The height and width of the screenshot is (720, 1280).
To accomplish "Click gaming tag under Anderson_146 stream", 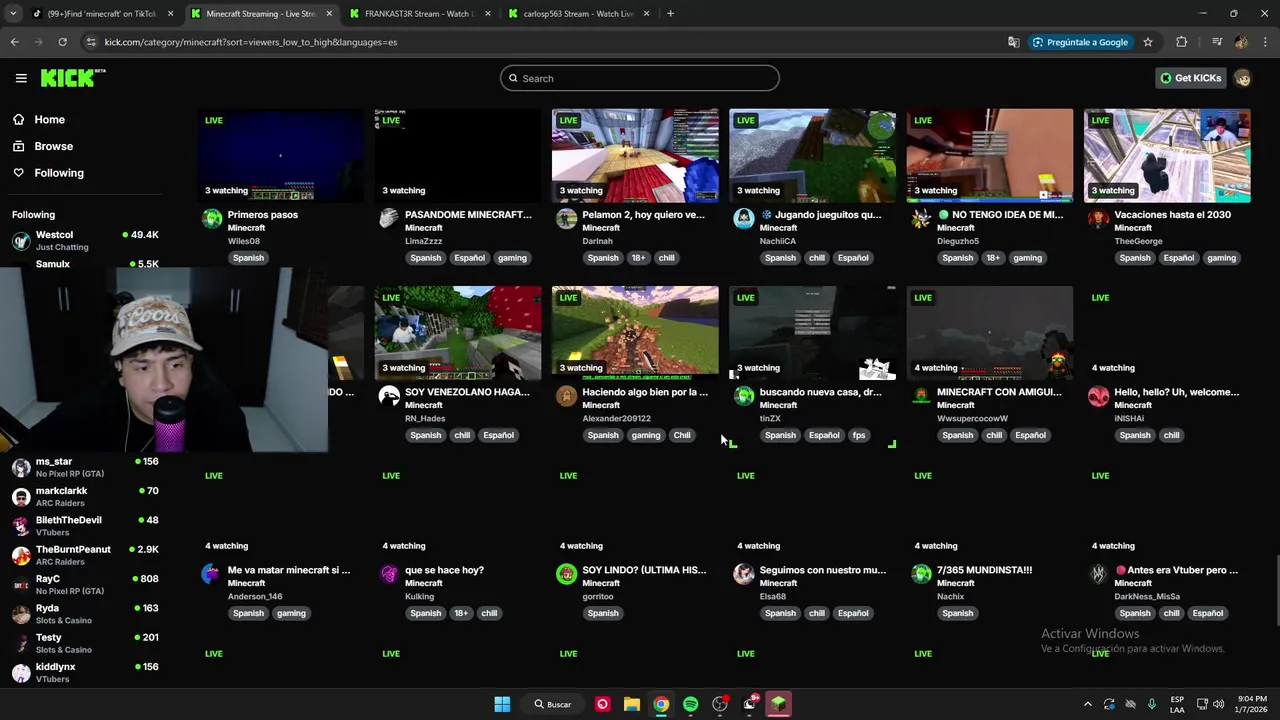I will 291,613.
